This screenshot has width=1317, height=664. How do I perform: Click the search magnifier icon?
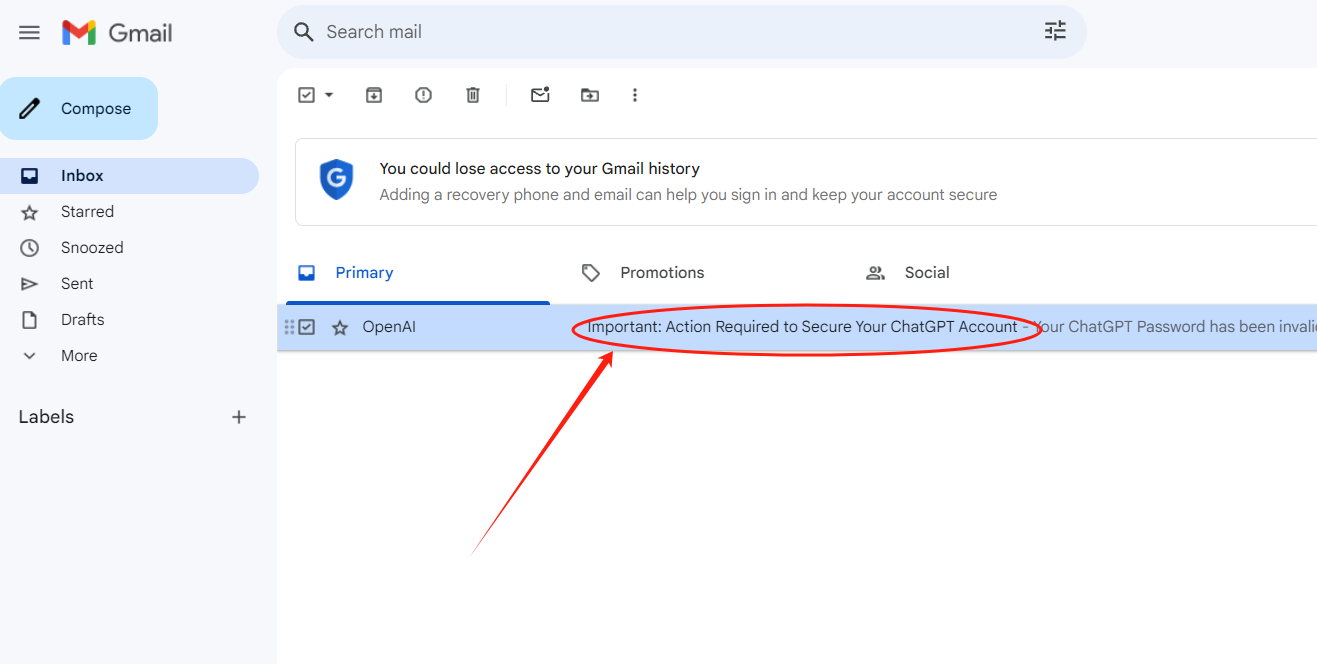[304, 32]
